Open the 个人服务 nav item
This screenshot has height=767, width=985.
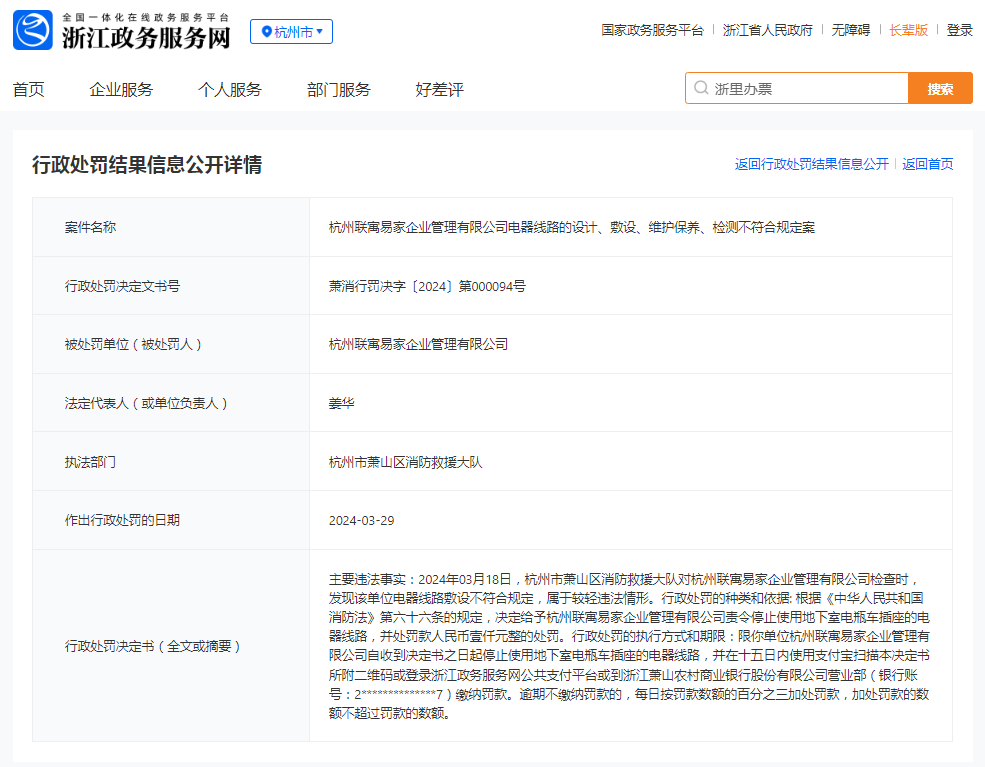point(230,90)
